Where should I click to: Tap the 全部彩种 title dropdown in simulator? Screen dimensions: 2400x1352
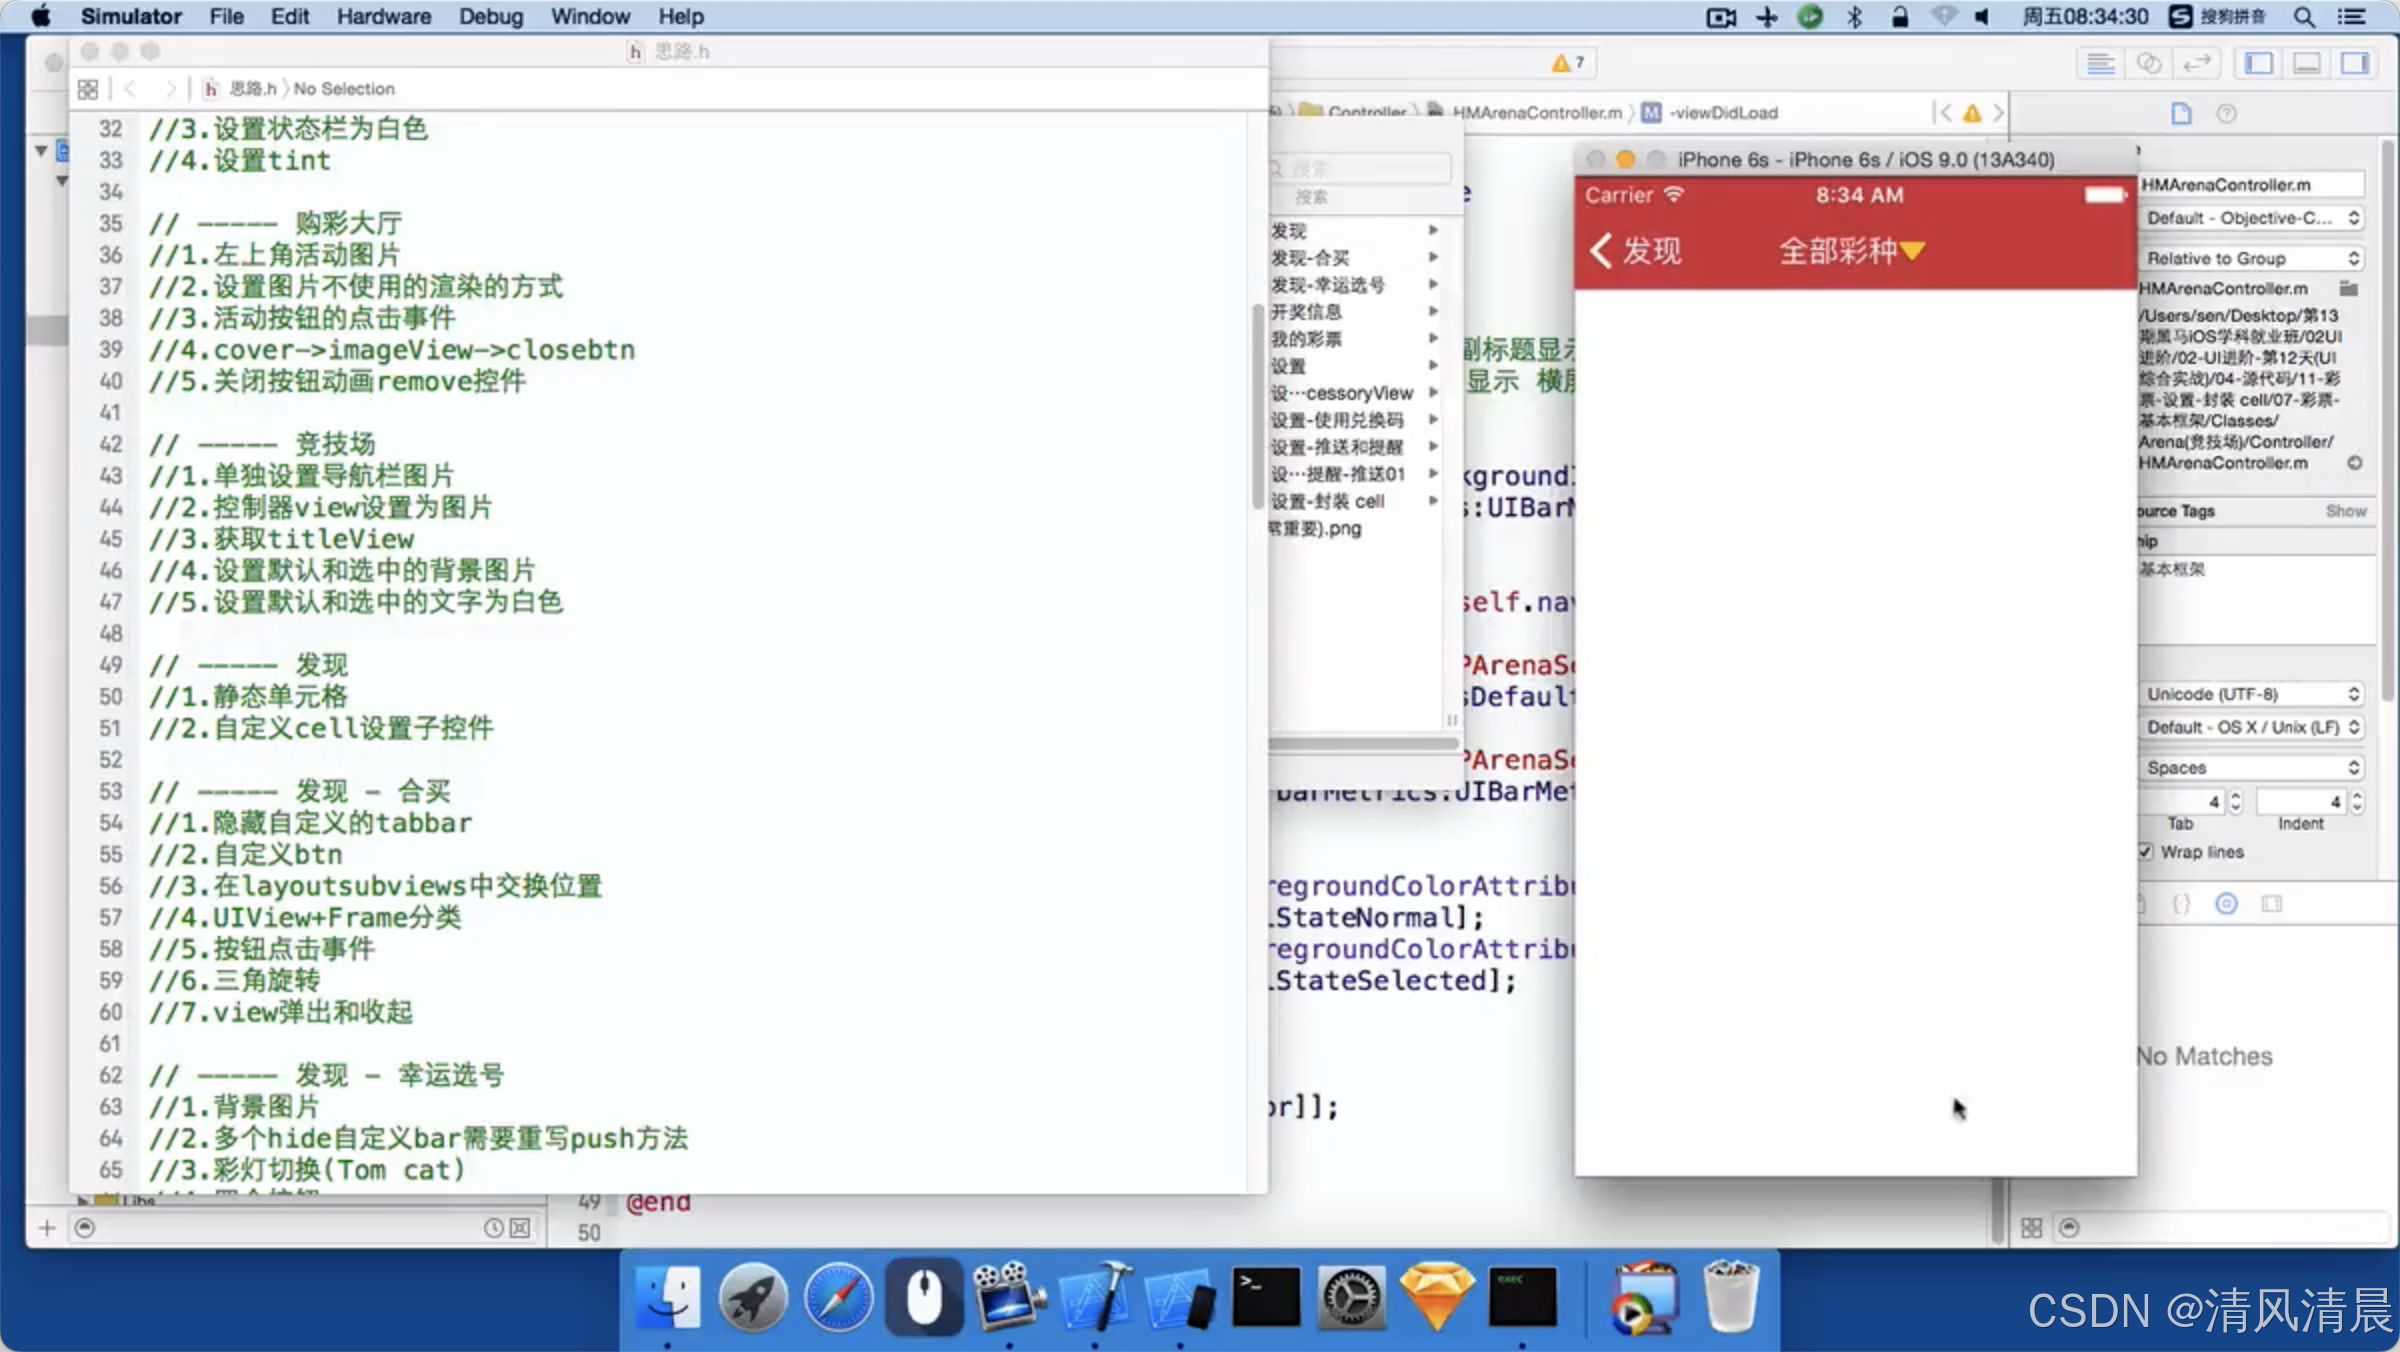pos(1851,251)
